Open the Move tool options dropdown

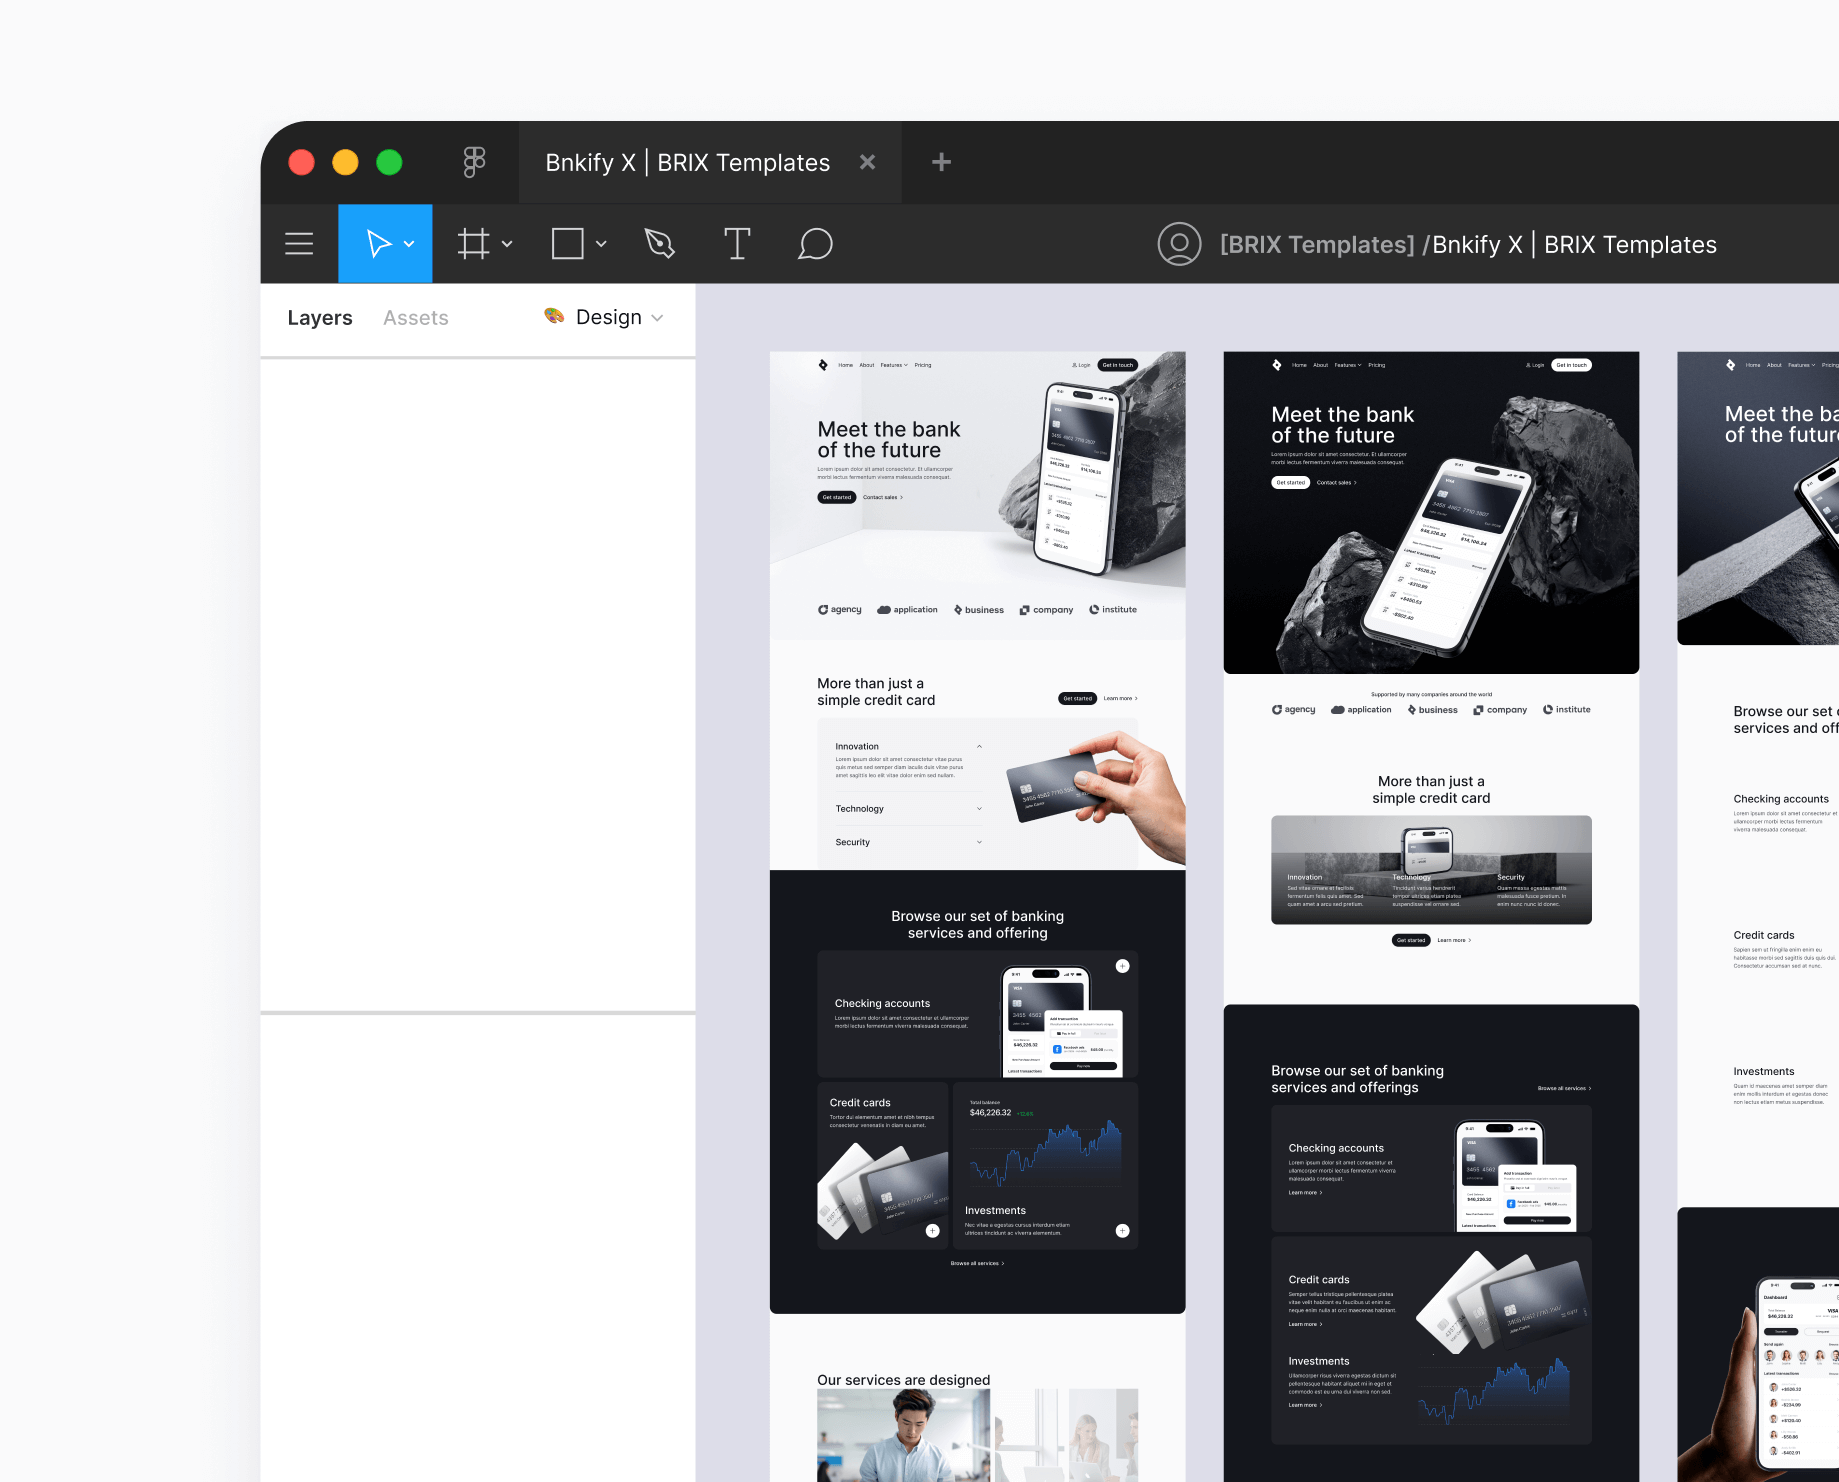[x=408, y=244]
